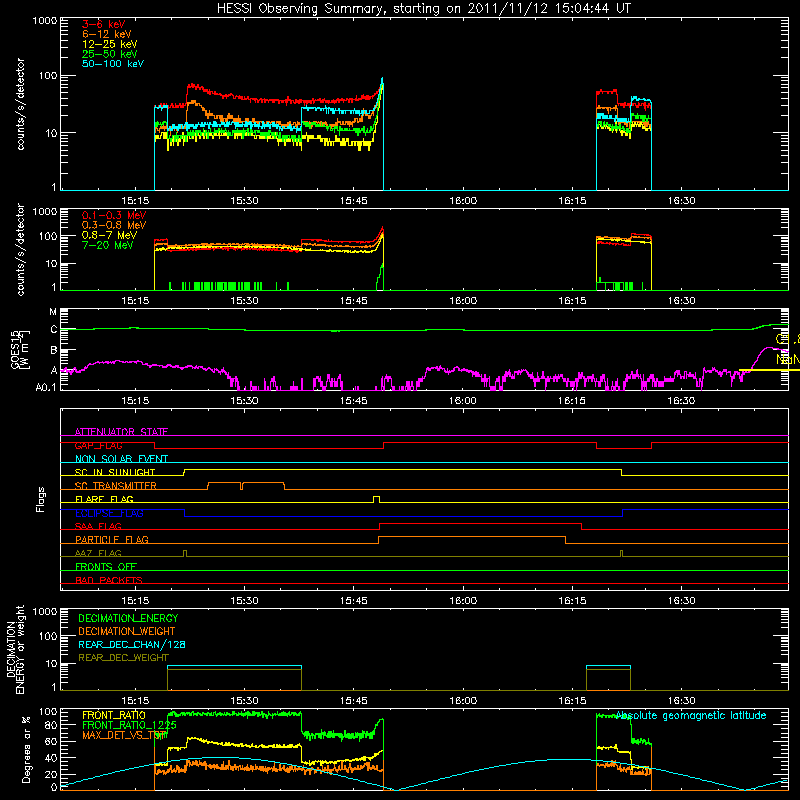This screenshot has height=800, width=800.
Task: Select the yellow 12-25 keV legend label
Action: click(x=110, y=44)
